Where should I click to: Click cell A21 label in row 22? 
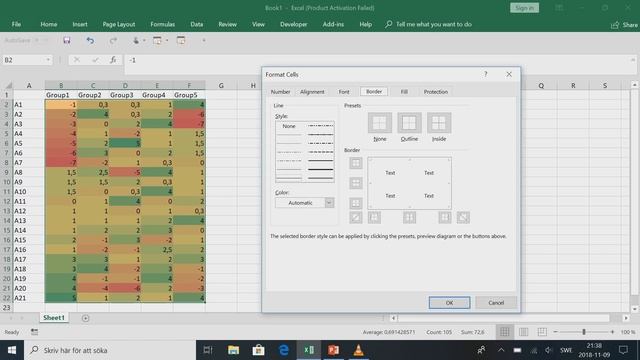pyautogui.click(x=29, y=298)
